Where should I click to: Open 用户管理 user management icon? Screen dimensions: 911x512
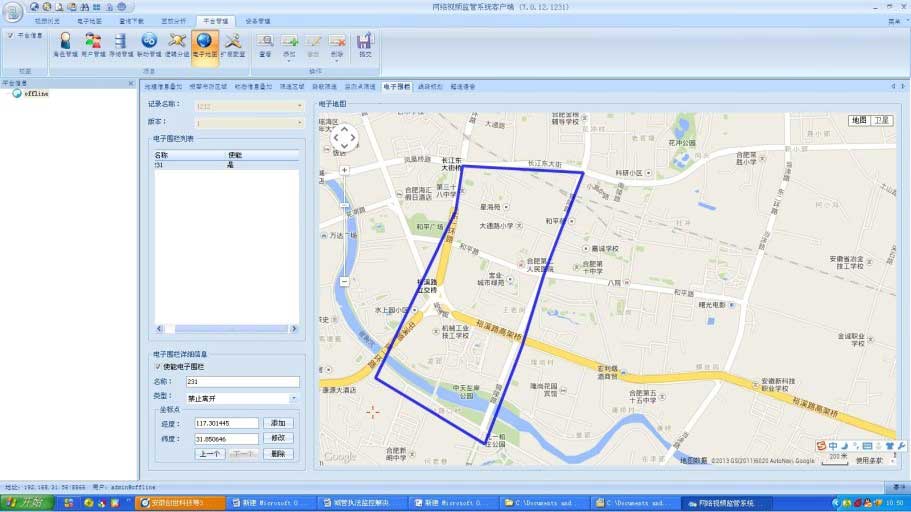(92, 42)
